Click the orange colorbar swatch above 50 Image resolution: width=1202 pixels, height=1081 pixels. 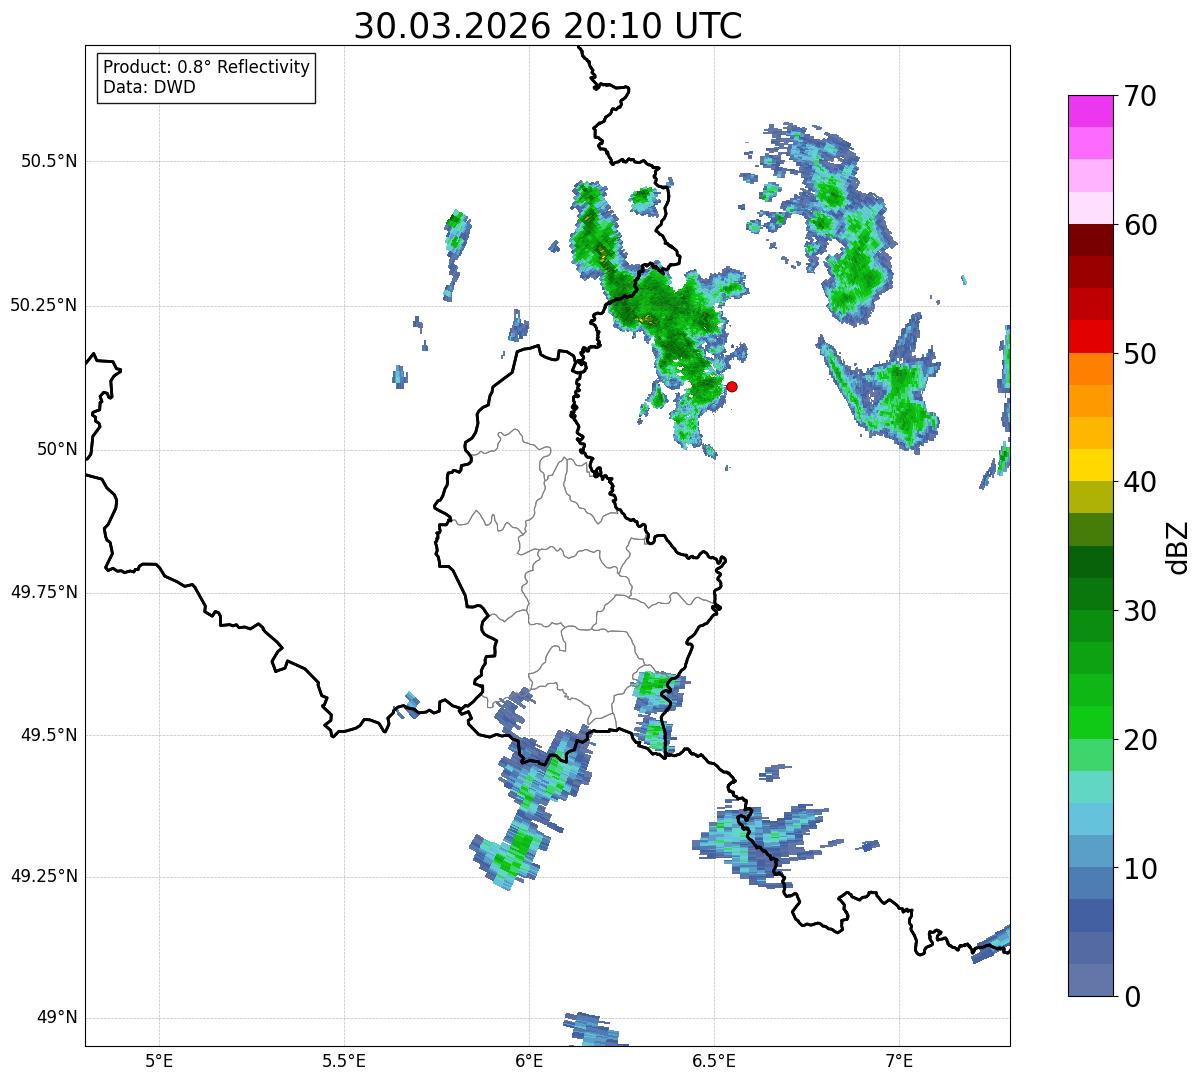coord(1091,369)
